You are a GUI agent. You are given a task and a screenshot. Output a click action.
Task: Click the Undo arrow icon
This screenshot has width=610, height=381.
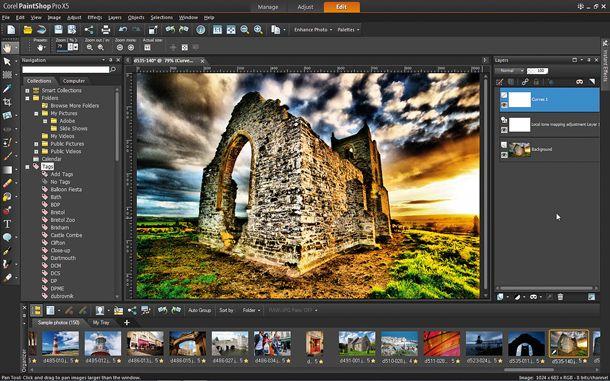click(x=123, y=30)
